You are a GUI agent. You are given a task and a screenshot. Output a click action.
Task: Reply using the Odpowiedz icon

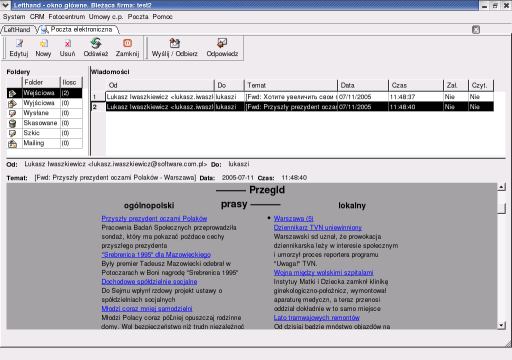222,43
